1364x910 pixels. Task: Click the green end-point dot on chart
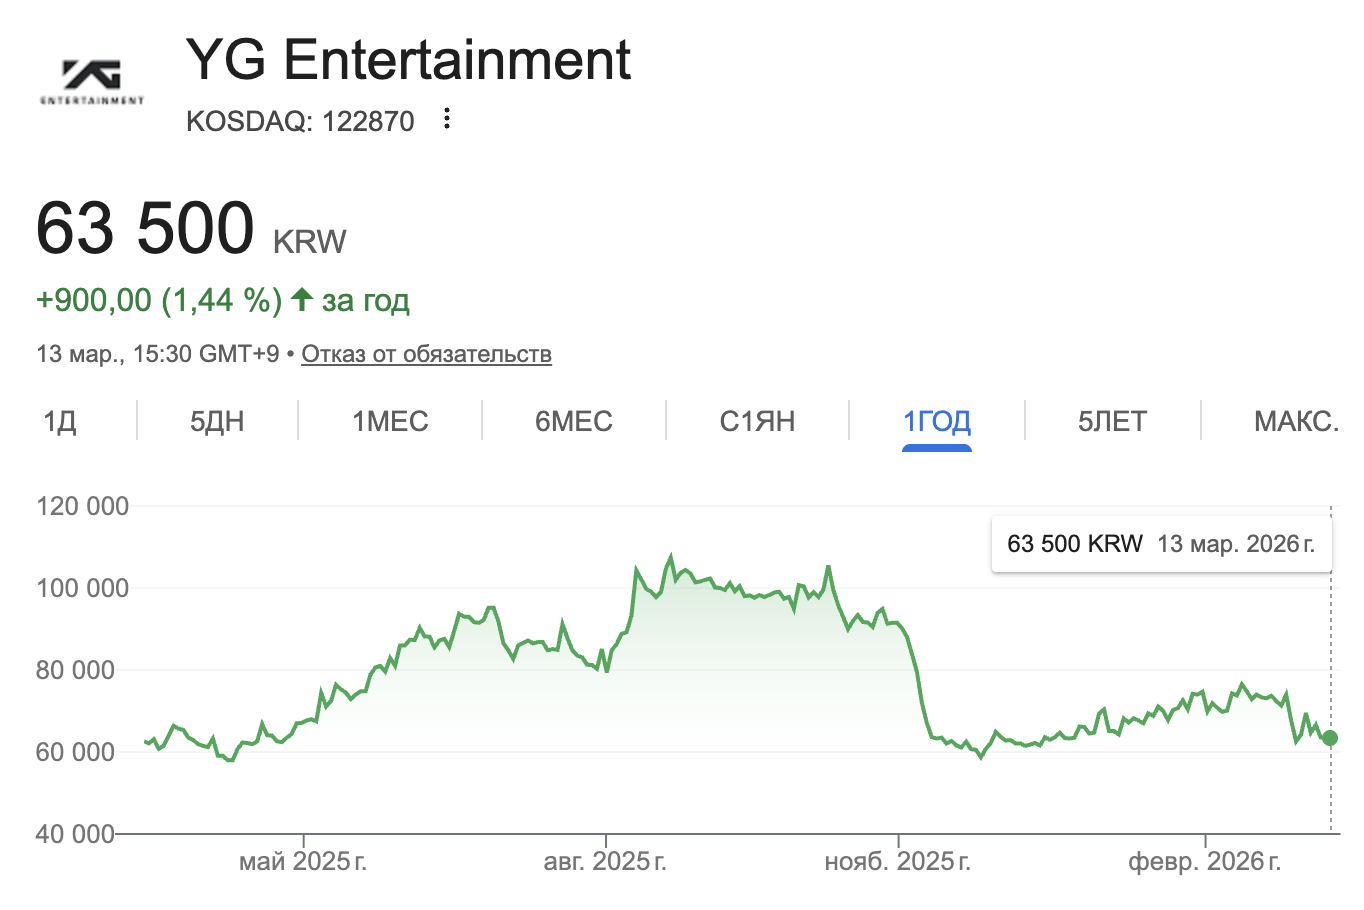(x=1329, y=738)
